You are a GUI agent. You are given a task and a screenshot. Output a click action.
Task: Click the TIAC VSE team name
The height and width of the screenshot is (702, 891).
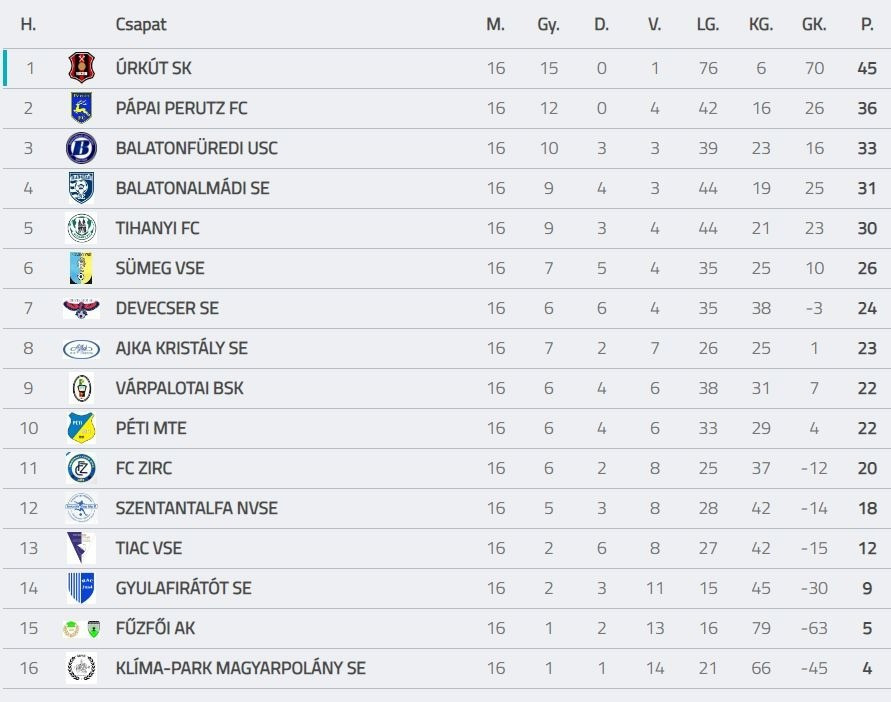point(149,548)
